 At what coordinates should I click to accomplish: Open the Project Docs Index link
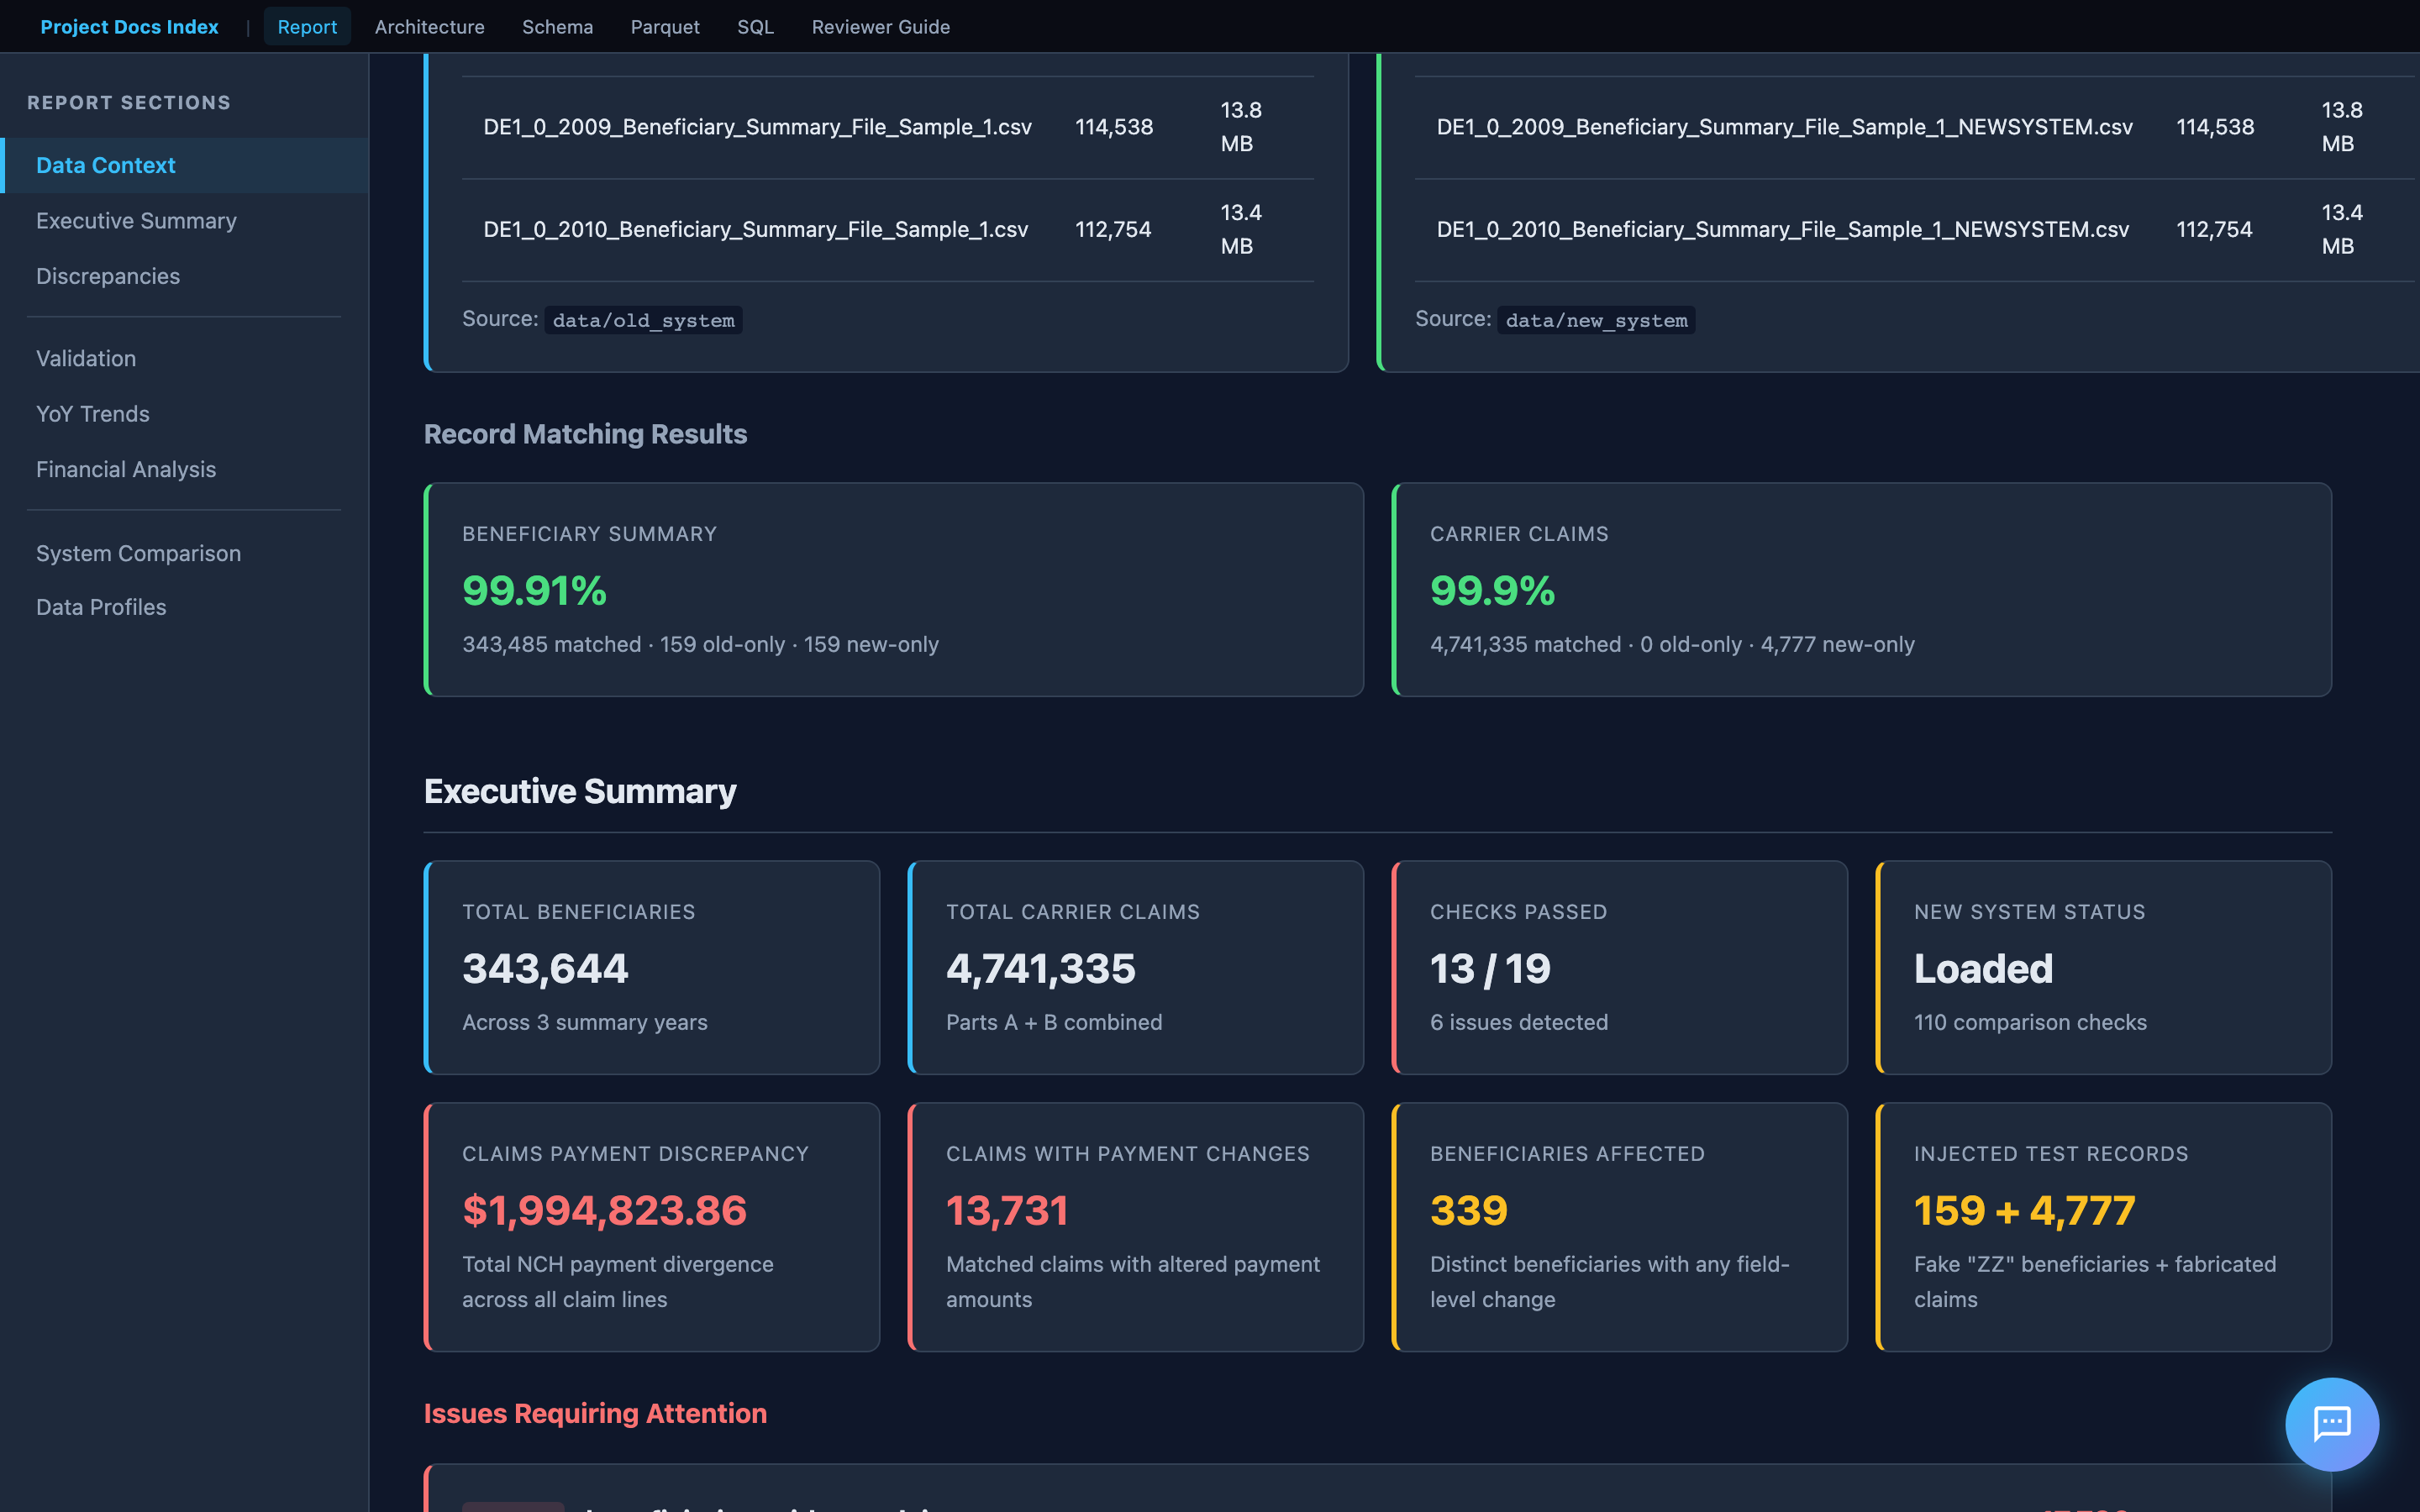pyautogui.click(x=129, y=27)
